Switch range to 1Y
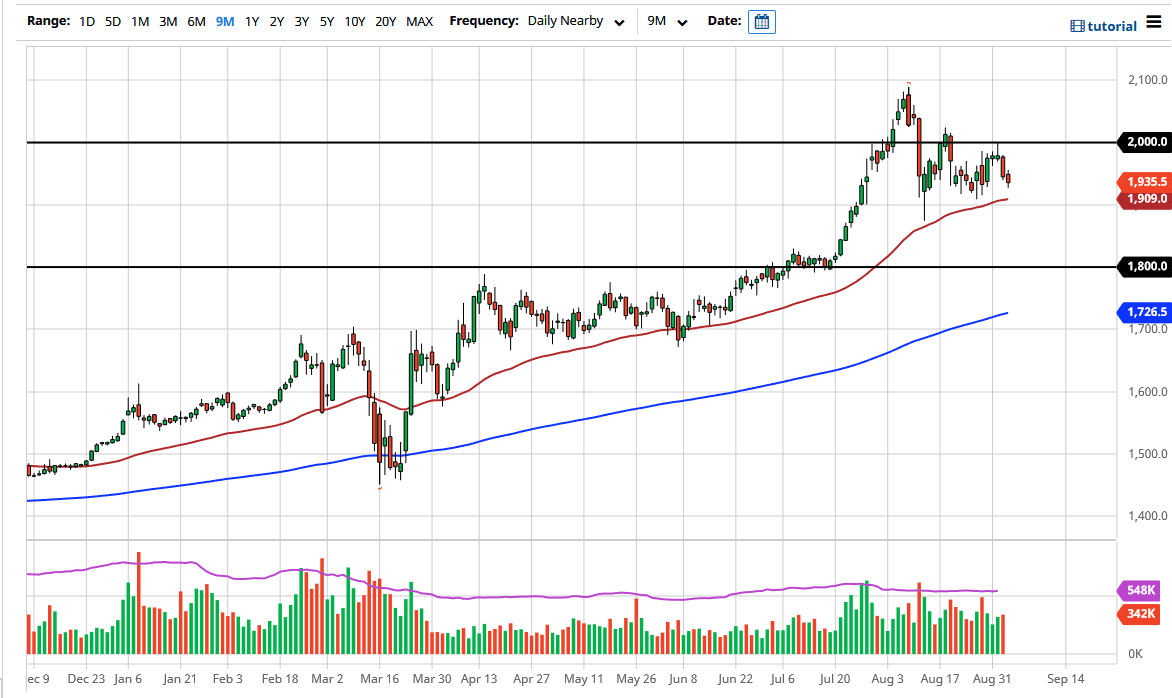This screenshot has height=698, width=1172. [x=252, y=22]
